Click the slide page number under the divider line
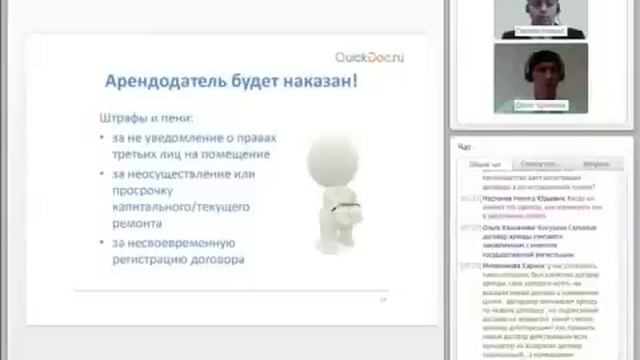This screenshot has width=640, height=360. (x=383, y=300)
